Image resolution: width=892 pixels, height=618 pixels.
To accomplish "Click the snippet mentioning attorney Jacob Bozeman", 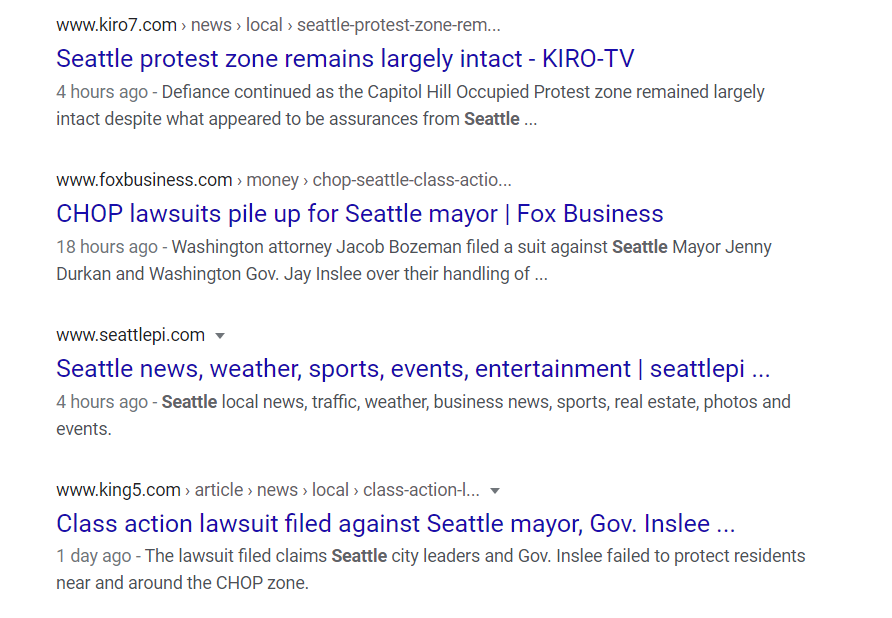I will click(x=414, y=260).
